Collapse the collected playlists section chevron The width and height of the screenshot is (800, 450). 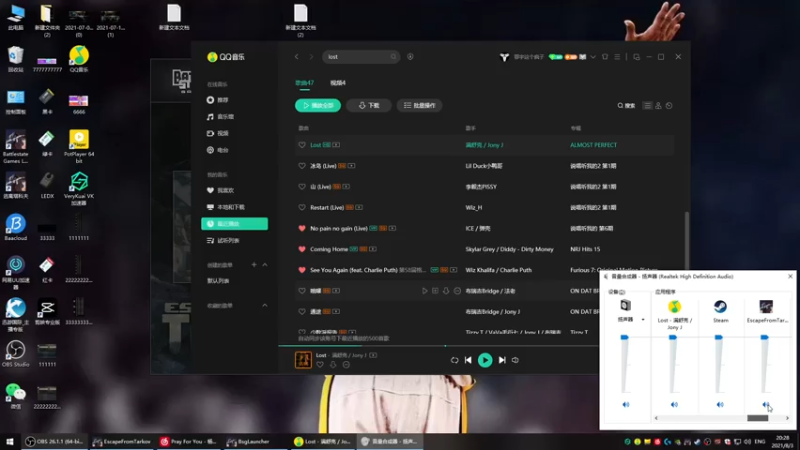[x=265, y=305]
